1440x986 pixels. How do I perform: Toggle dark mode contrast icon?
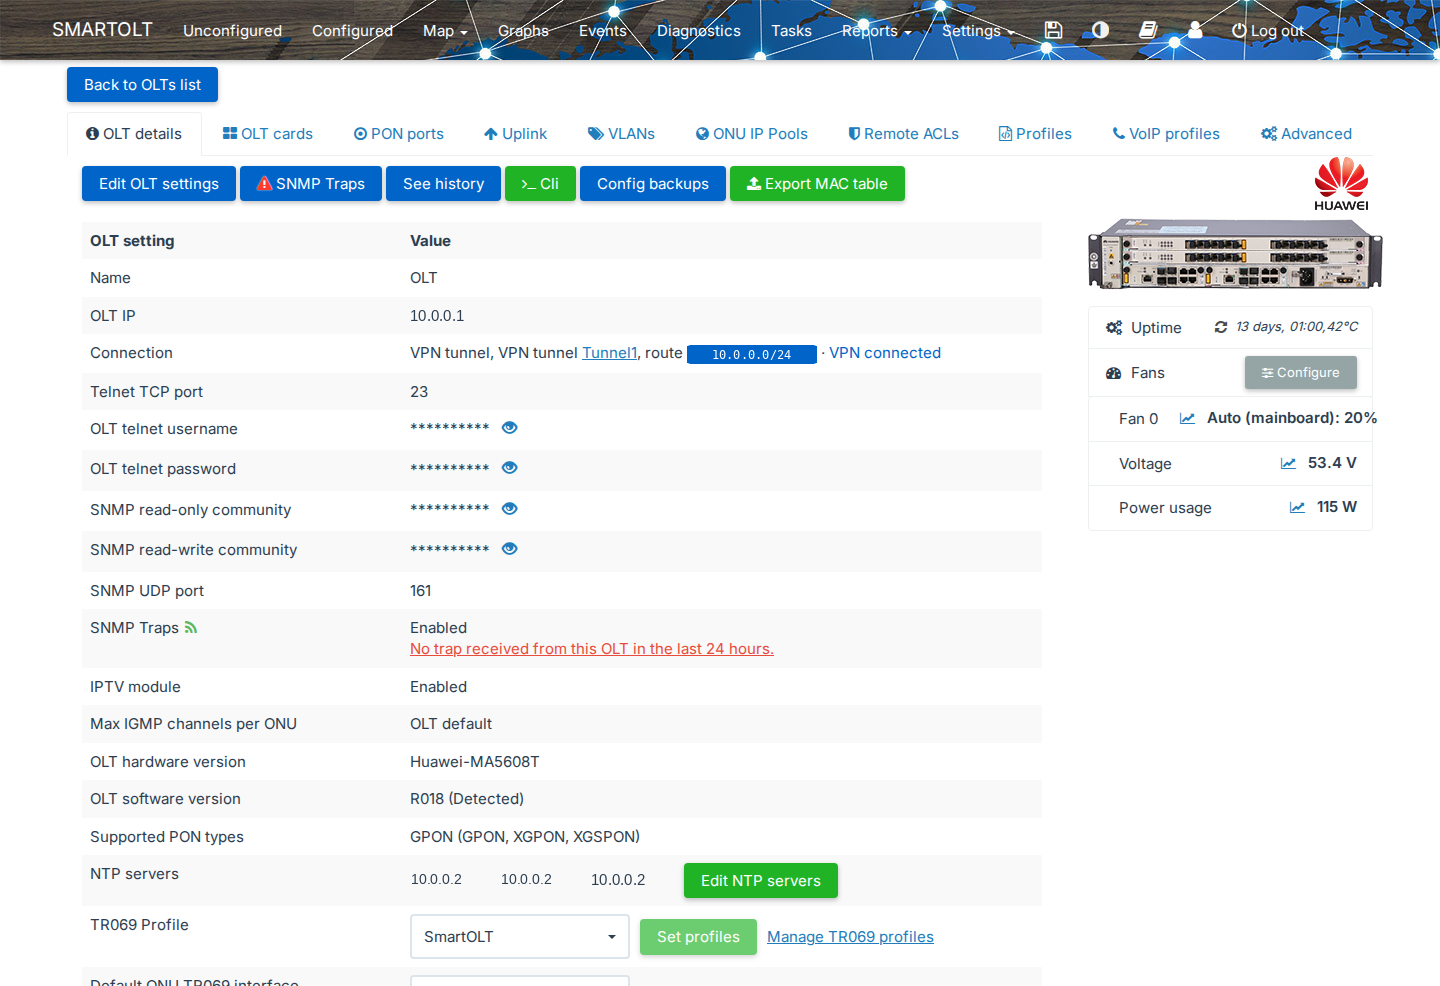click(1100, 30)
